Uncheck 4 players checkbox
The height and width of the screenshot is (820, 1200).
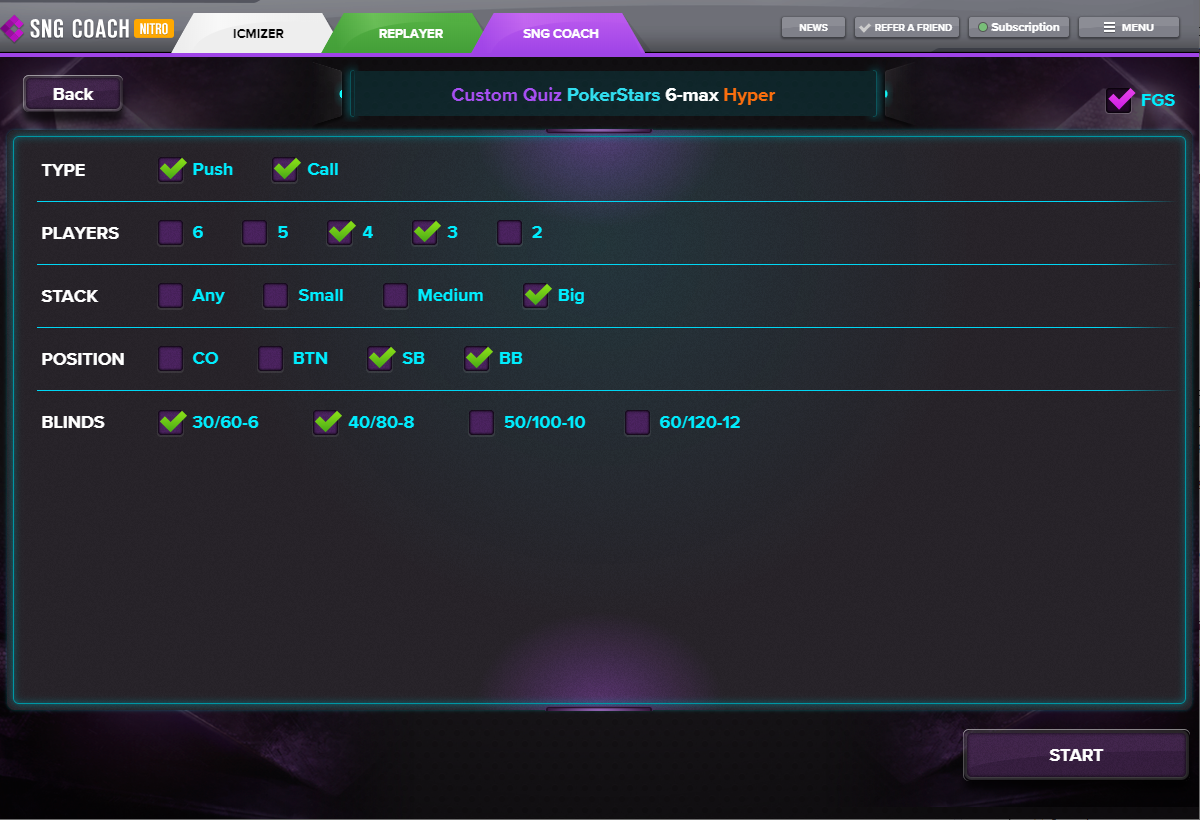pyautogui.click(x=341, y=233)
